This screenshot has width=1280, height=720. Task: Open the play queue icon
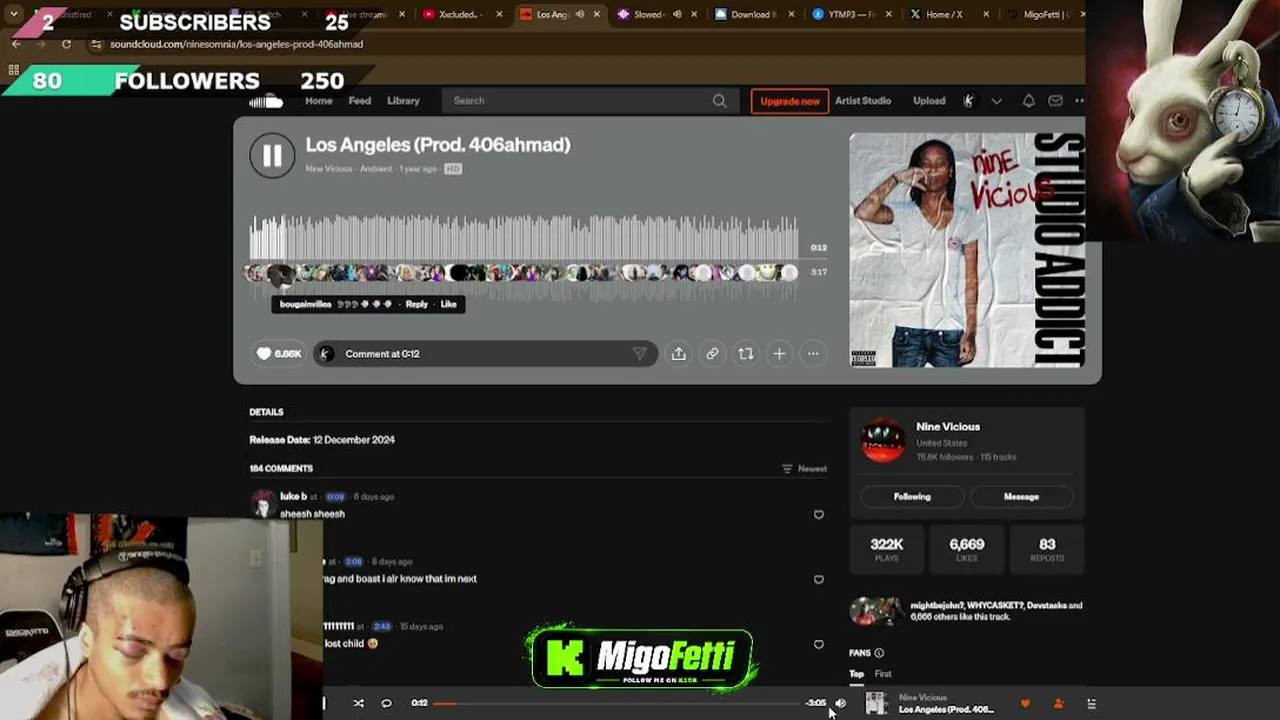pyautogui.click(x=1092, y=704)
